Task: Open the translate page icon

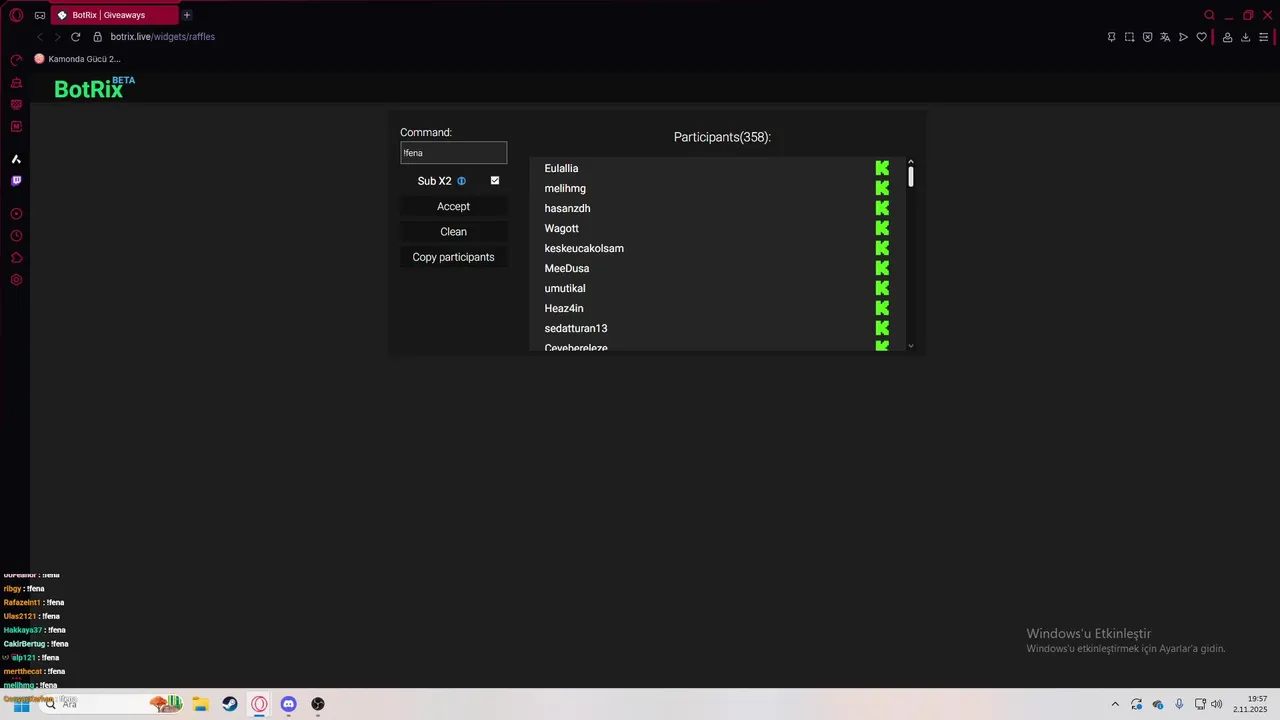Action: (1165, 37)
